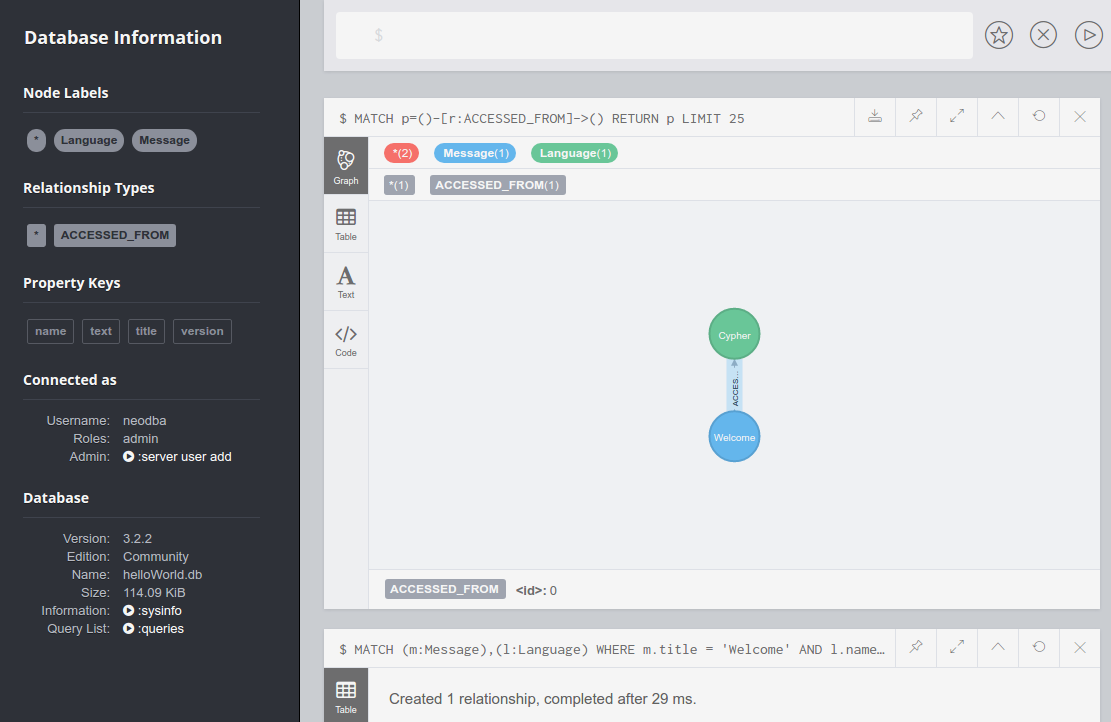The width and height of the screenshot is (1111, 722).
Task: Click the Community edition value
Action: coord(156,556)
